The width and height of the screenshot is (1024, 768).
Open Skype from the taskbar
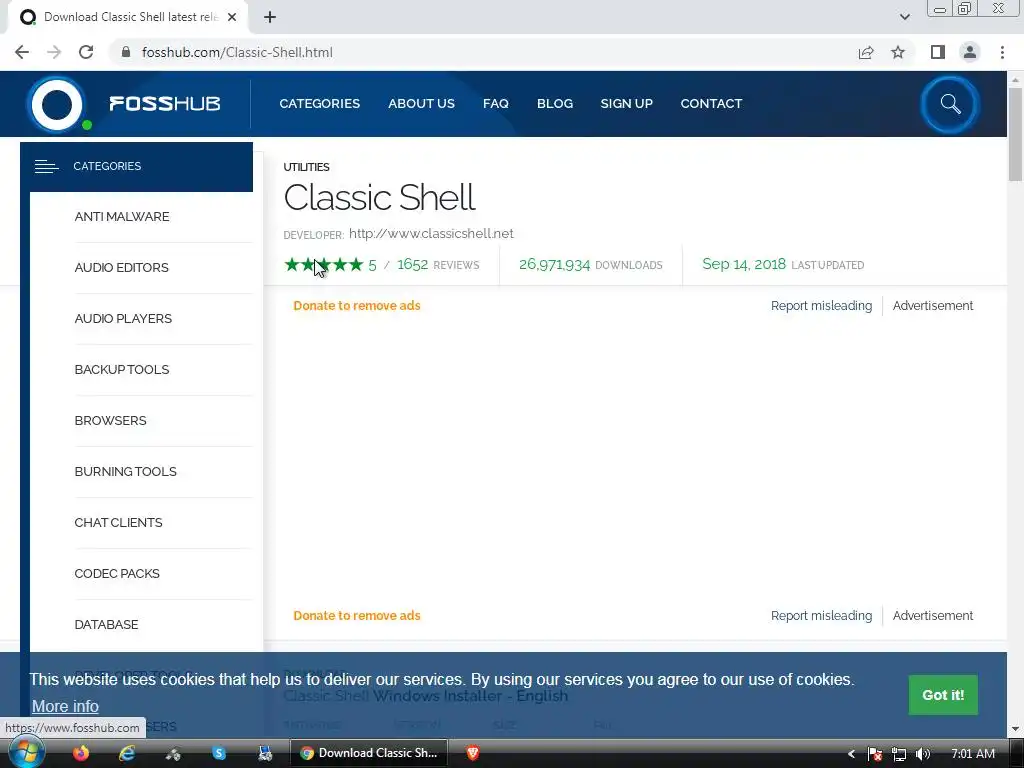219,753
